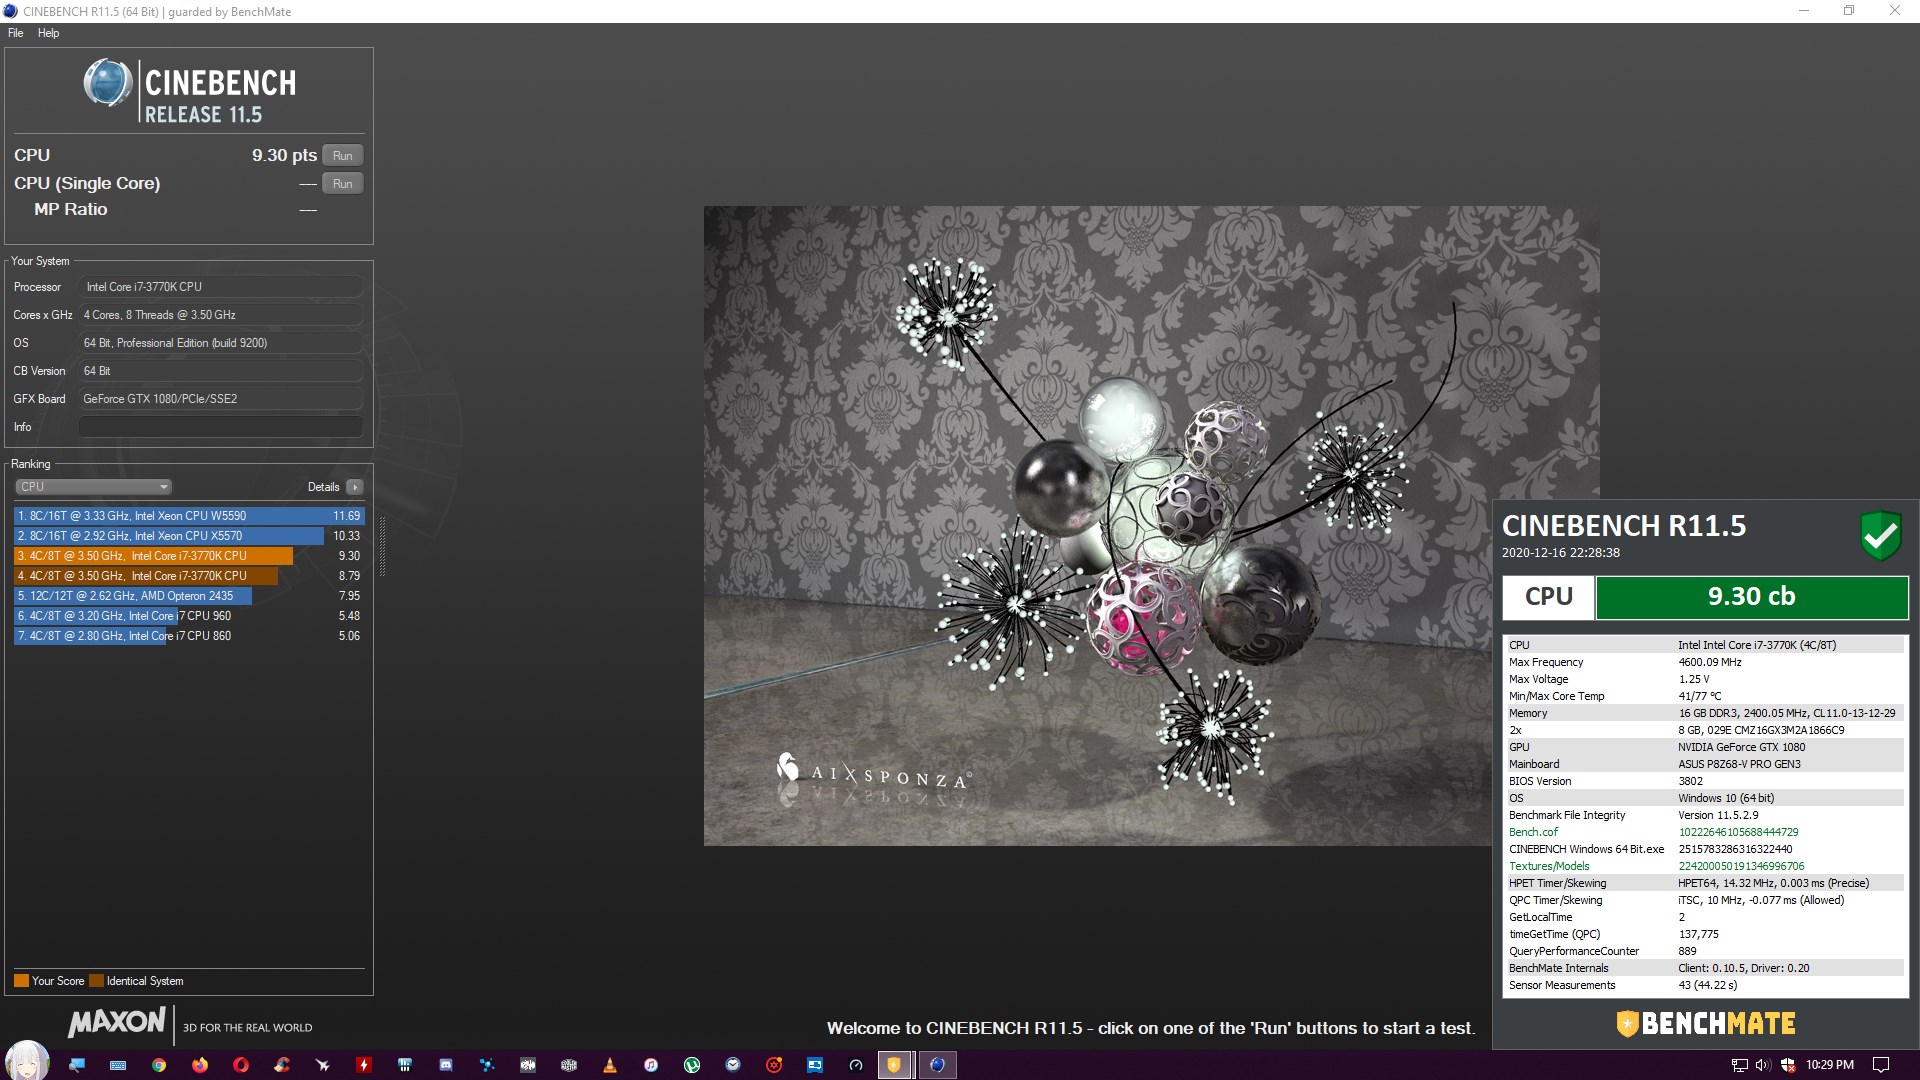
Task: Switch to BenchMate shield taskbar icon
Action: [x=894, y=1065]
